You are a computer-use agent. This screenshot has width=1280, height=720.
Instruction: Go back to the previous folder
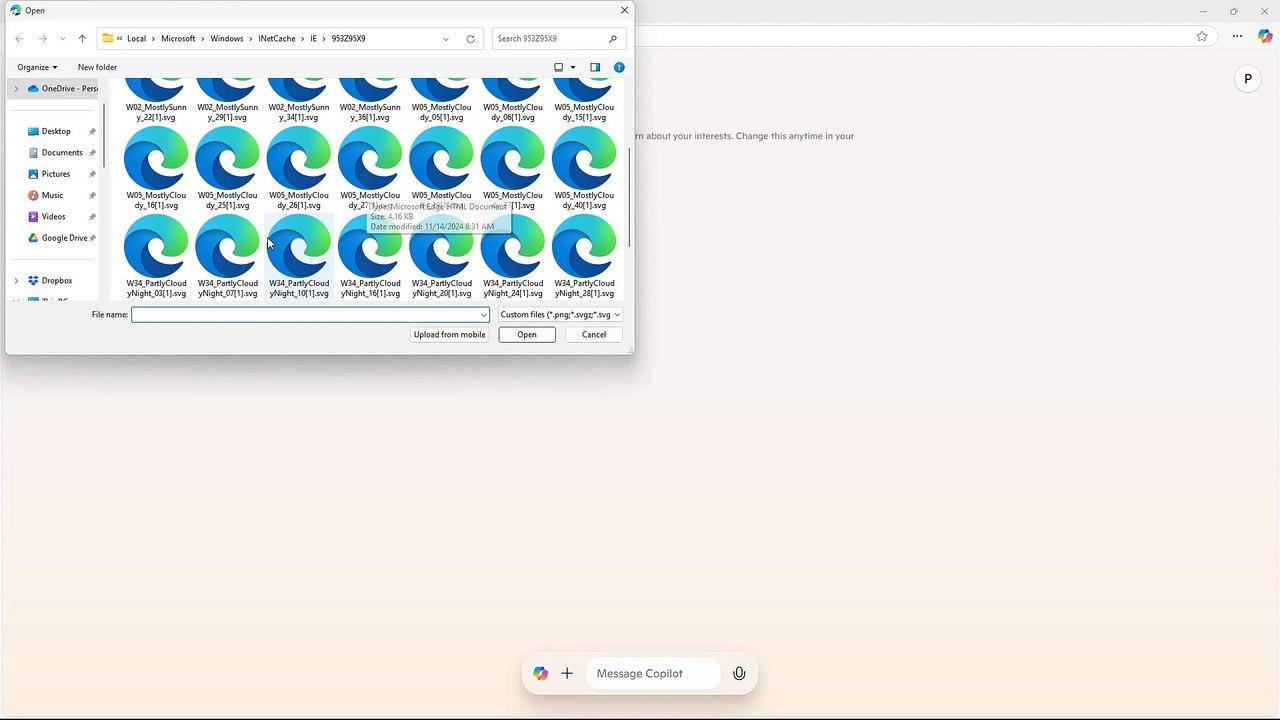pos(19,39)
